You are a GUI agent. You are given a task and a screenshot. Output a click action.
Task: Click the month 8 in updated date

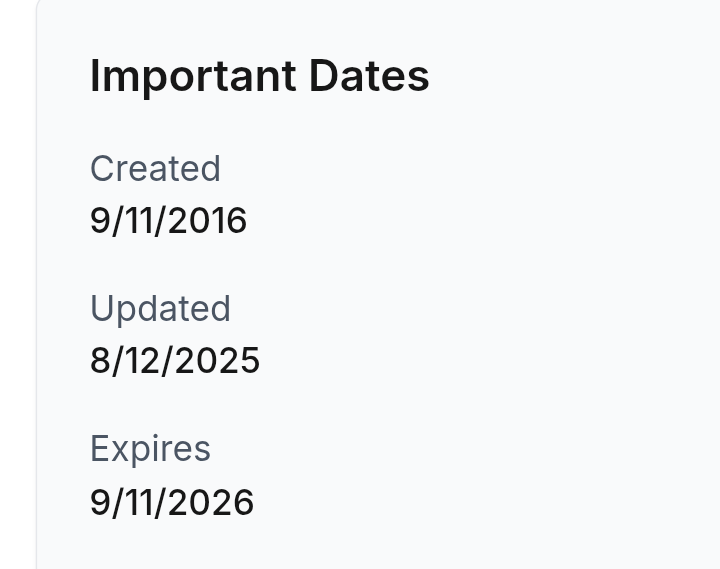click(x=100, y=361)
